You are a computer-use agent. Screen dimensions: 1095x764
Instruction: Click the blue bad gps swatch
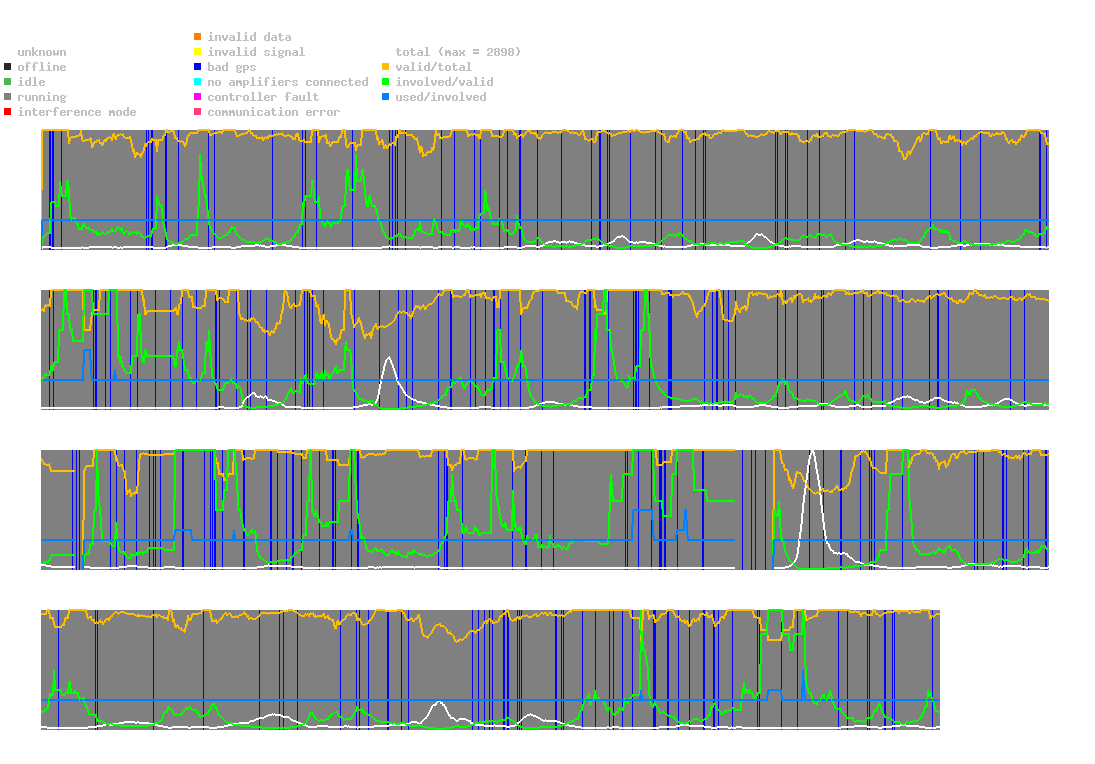198,67
